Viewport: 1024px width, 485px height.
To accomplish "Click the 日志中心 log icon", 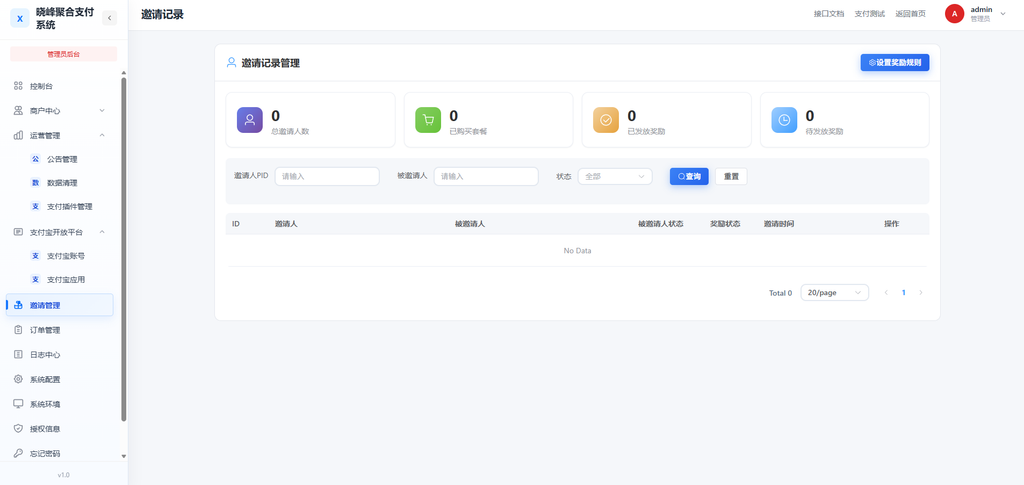I will pos(18,355).
